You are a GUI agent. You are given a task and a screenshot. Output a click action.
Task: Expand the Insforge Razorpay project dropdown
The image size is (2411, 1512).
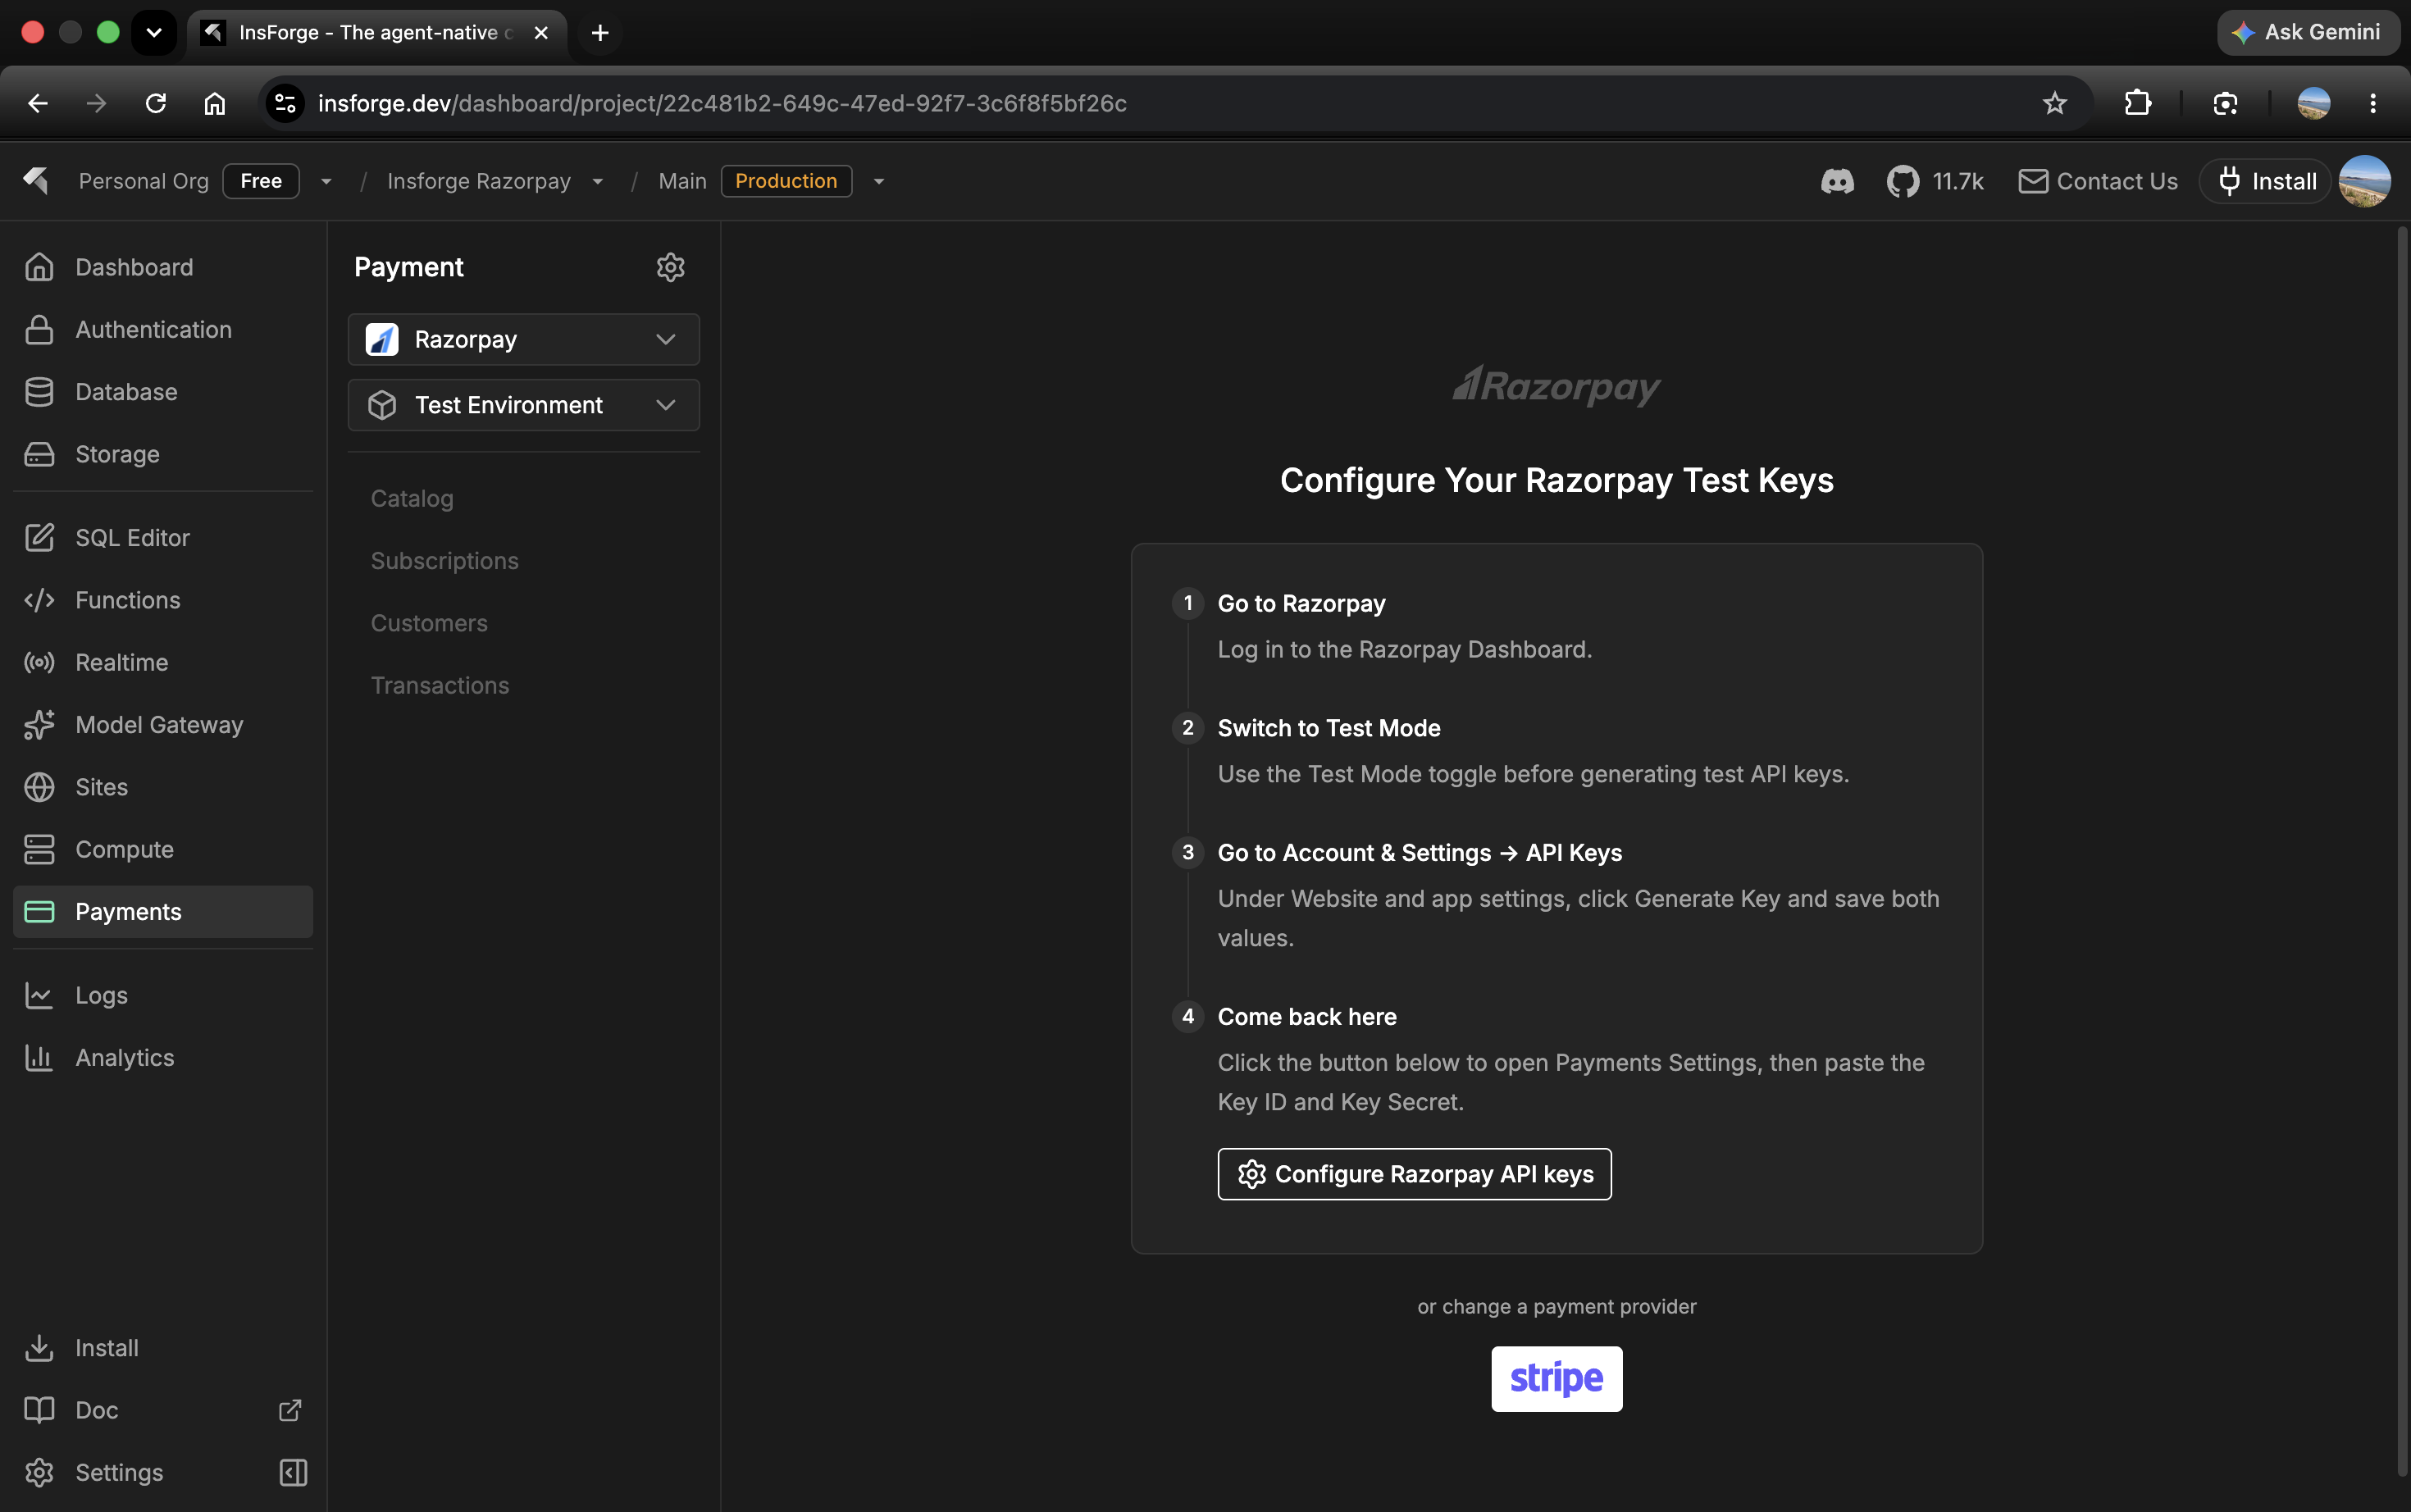tap(598, 181)
